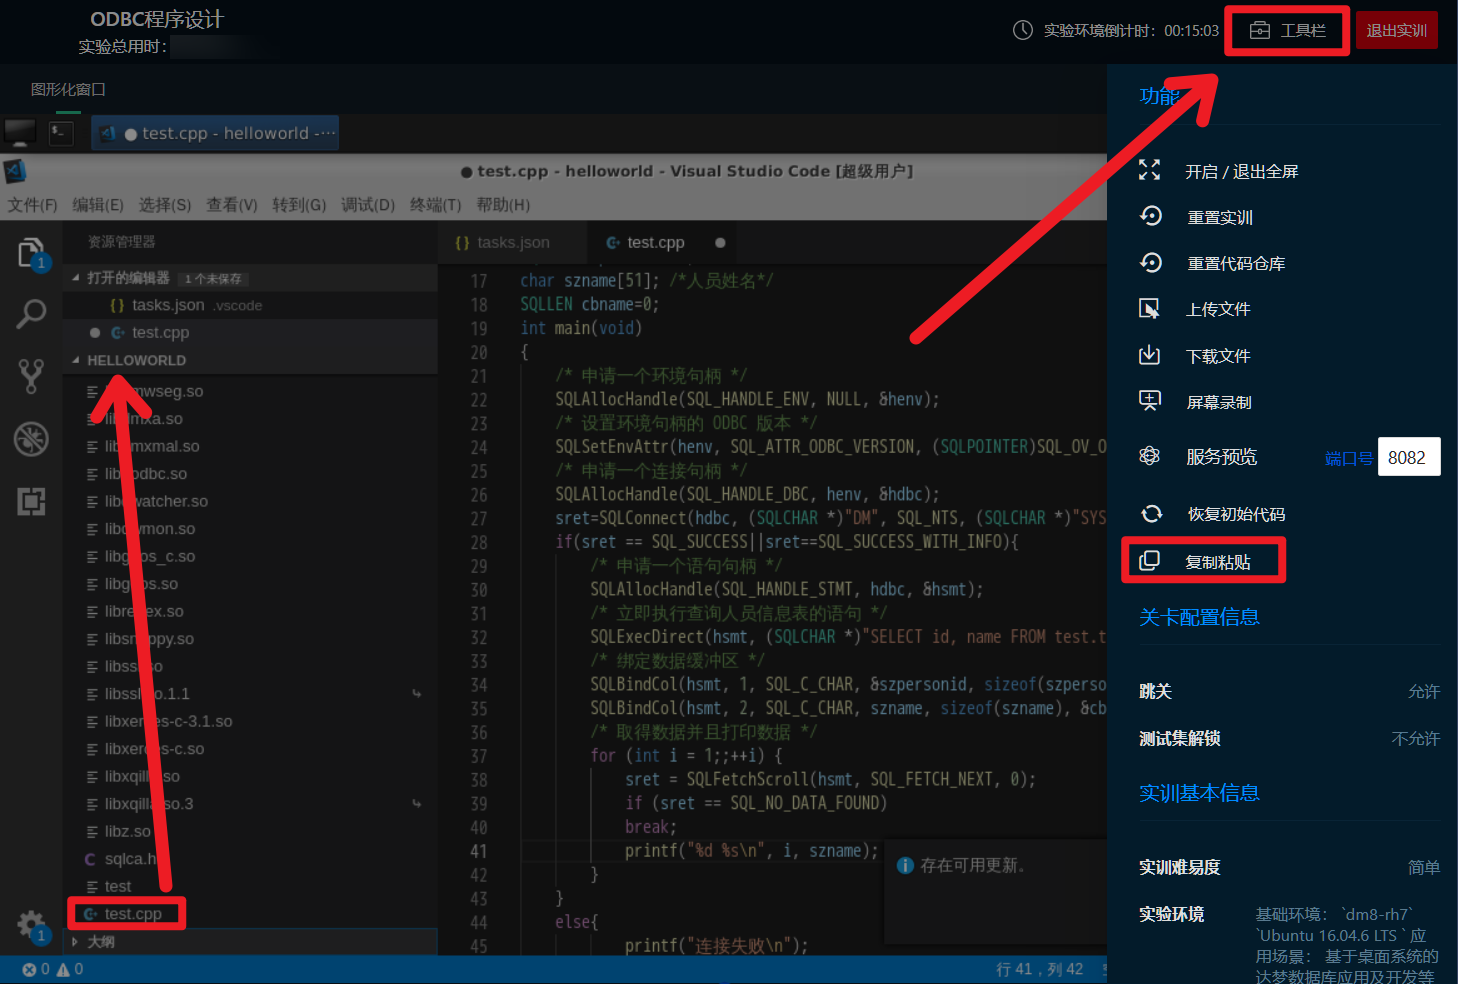
Task: Close the unsaved test.cpp tab dot
Action: click(x=720, y=243)
